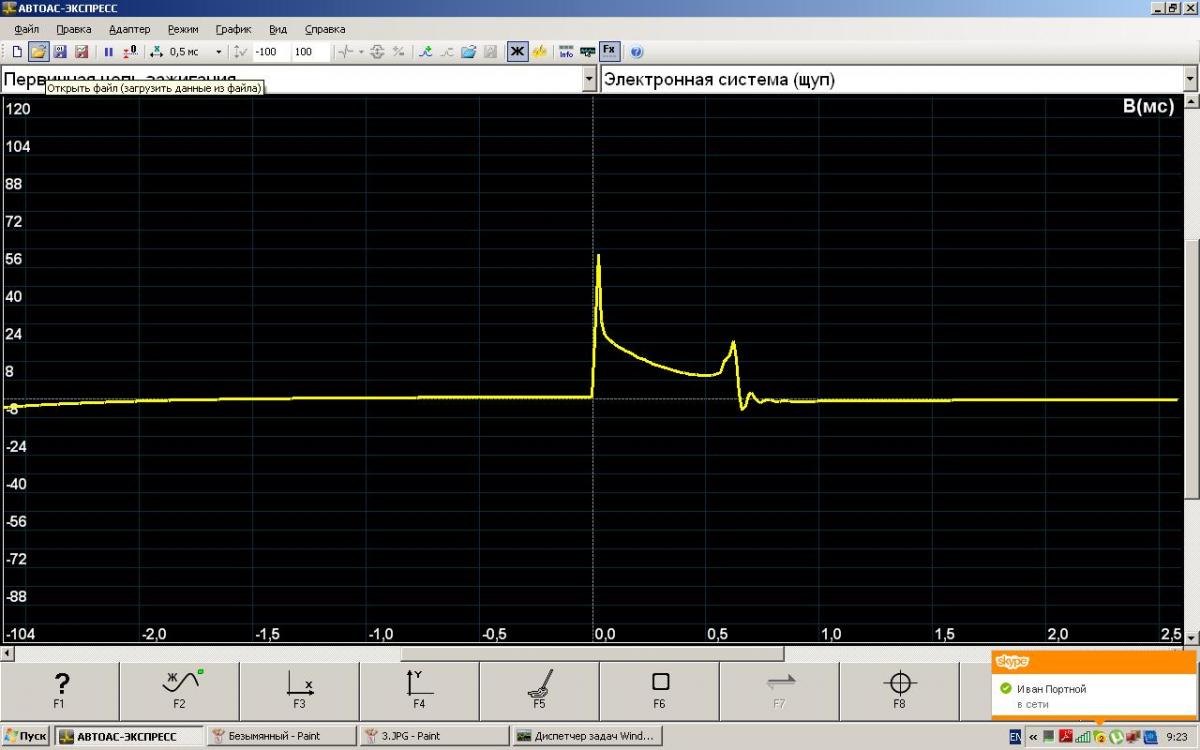
Task: Open the Адаптер menu
Action: 129,29
